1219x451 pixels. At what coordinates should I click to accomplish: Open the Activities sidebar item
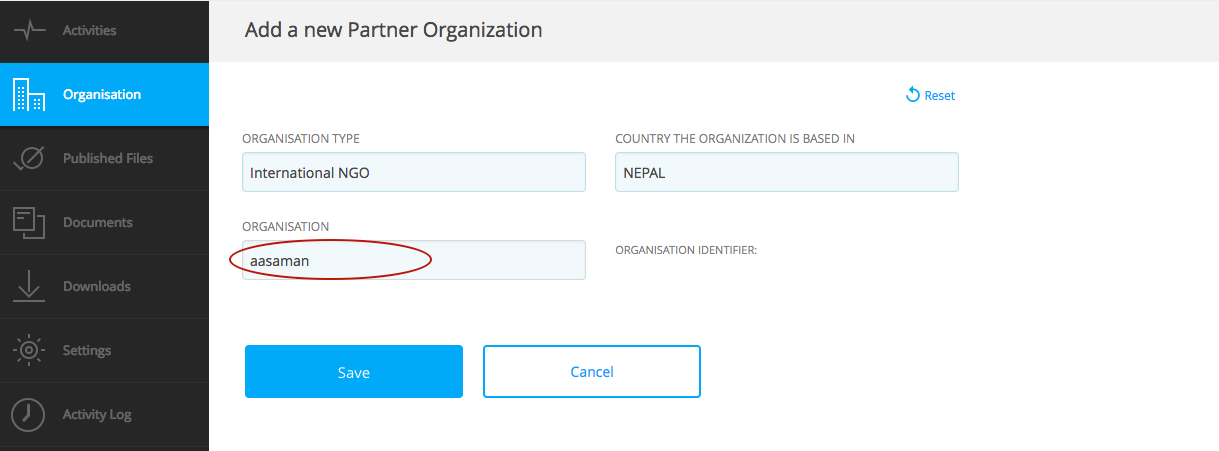[104, 30]
